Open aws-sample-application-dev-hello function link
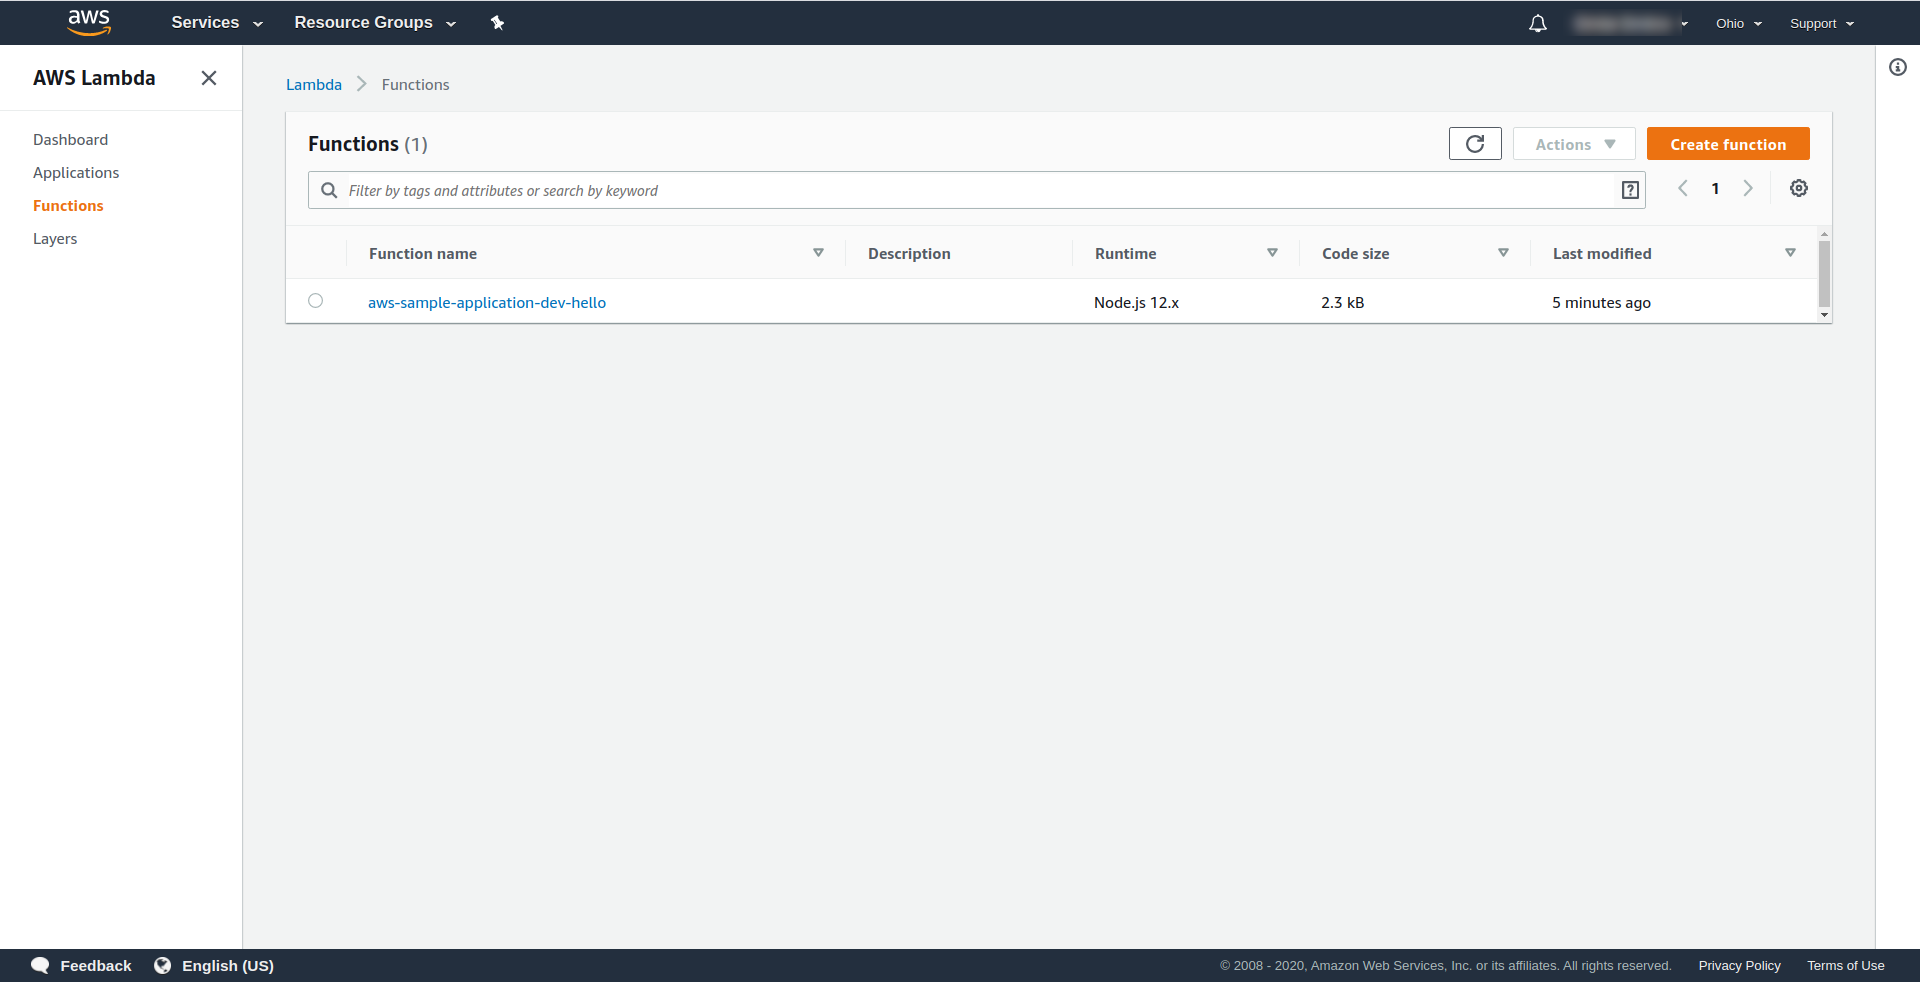 point(486,303)
